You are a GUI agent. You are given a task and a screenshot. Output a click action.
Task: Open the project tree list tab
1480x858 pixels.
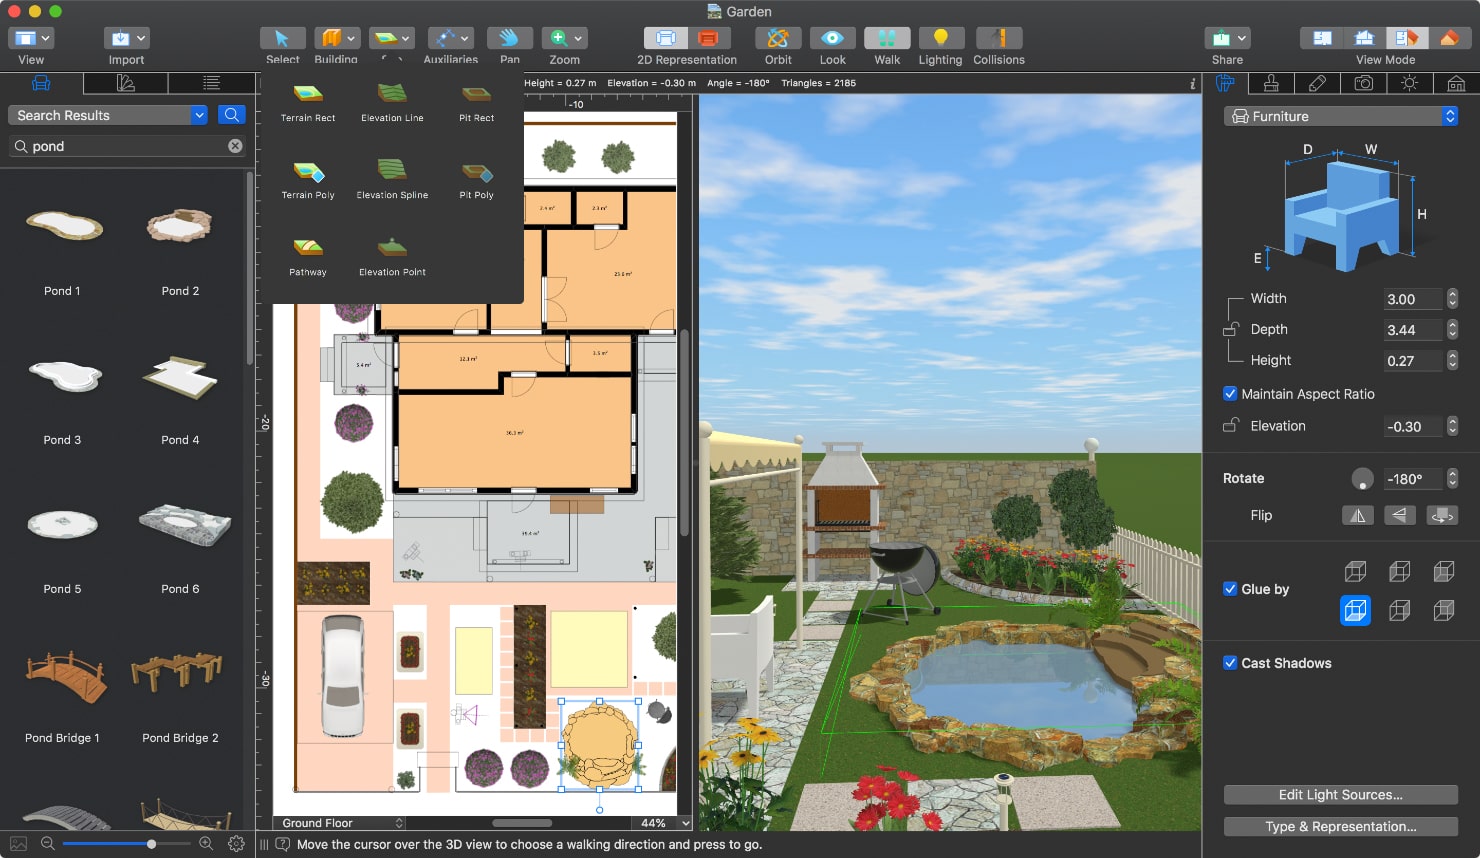[210, 83]
